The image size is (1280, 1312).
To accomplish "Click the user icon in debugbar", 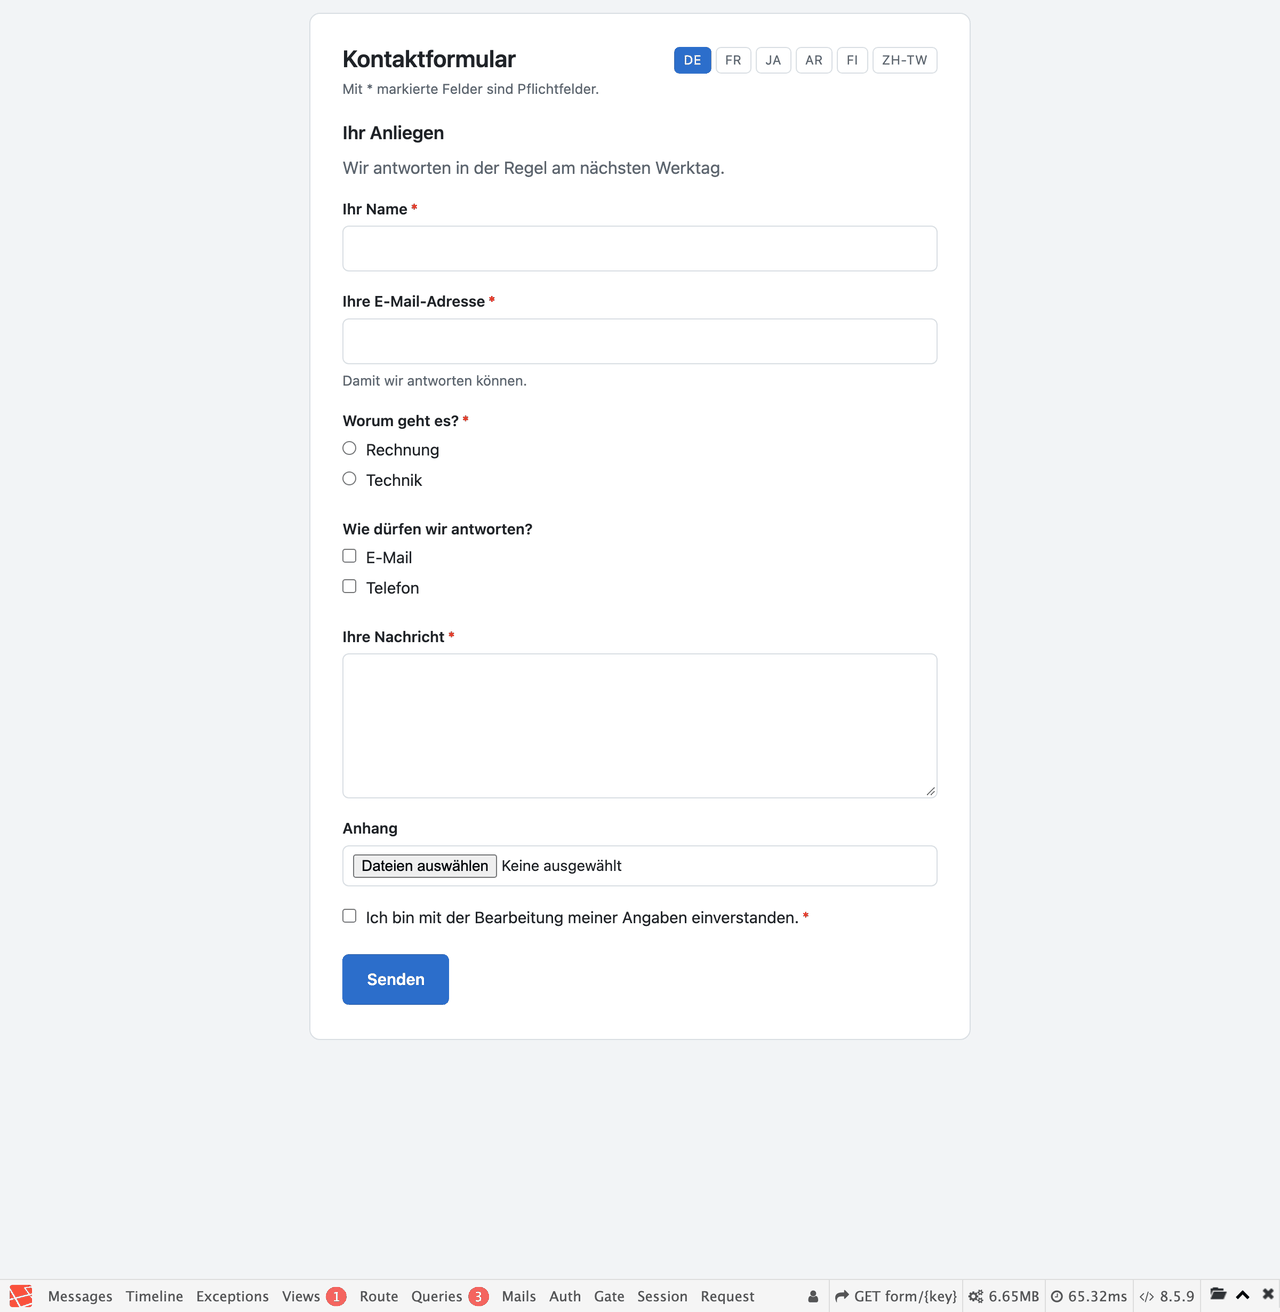I will [813, 1296].
